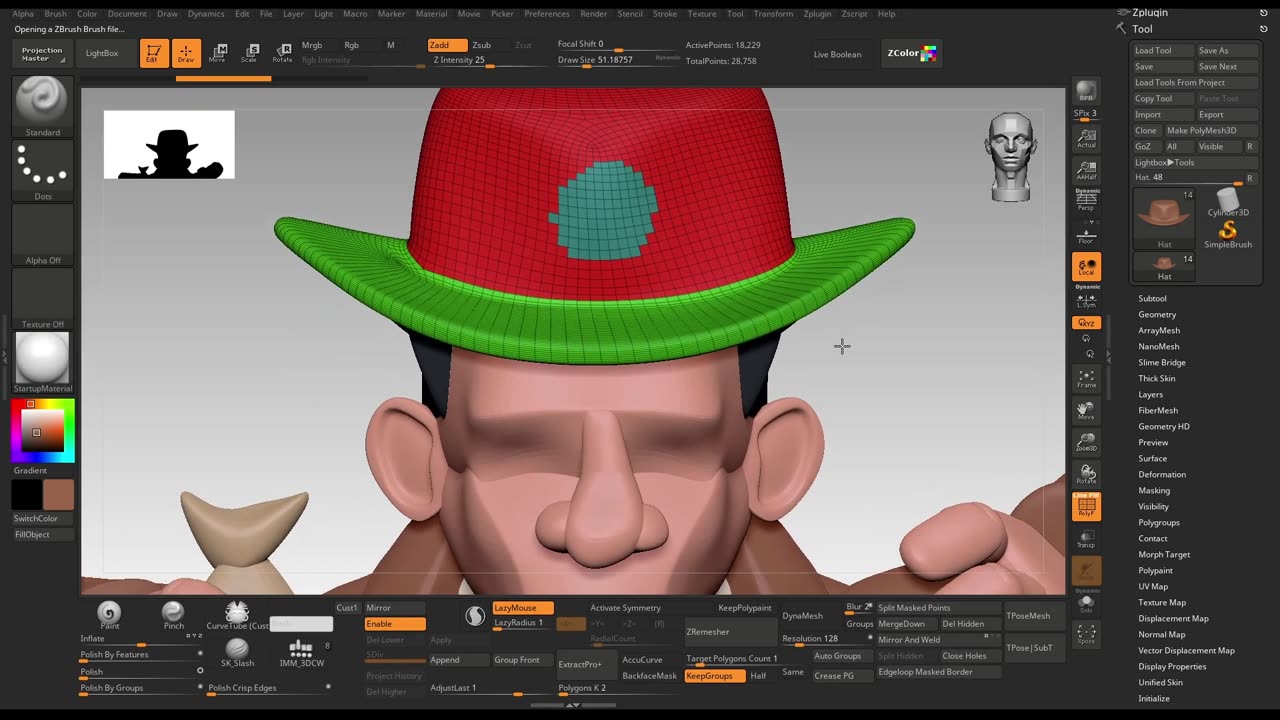Expand the Display Properties section
This screenshot has height=720, width=1280.
[1172, 666]
